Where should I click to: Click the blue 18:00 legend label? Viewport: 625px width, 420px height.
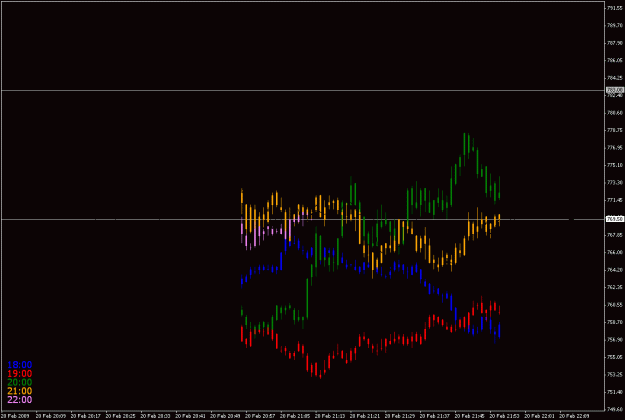coord(20,365)
